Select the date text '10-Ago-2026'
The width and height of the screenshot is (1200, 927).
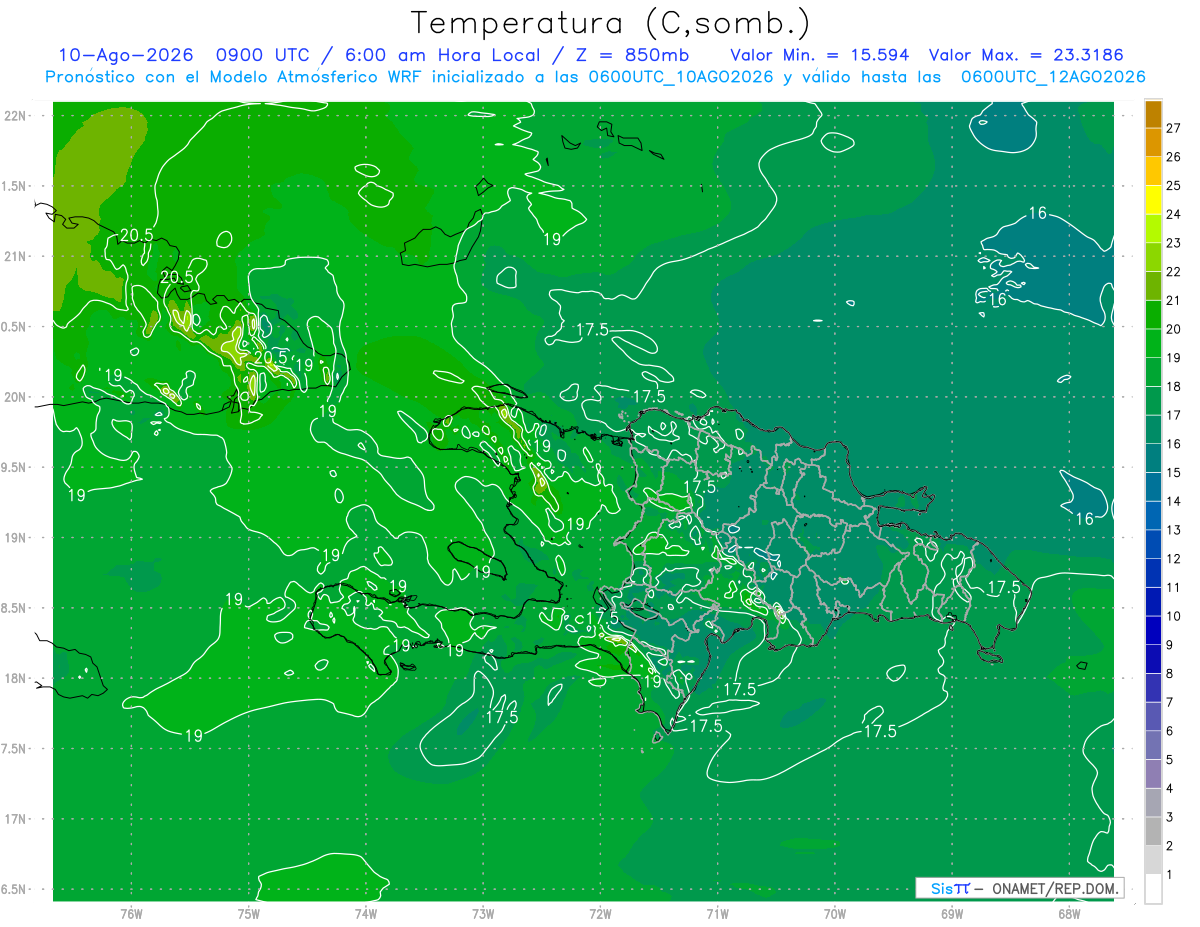tap(125, 55)
